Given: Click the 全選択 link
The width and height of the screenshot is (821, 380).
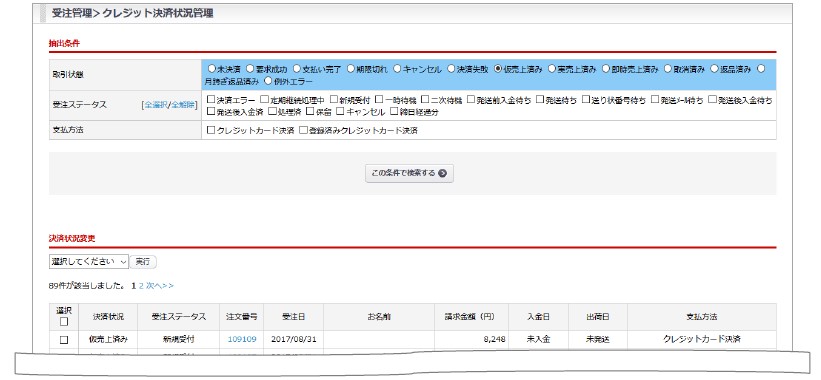Looking at the screenshot, I should point(157,105).
